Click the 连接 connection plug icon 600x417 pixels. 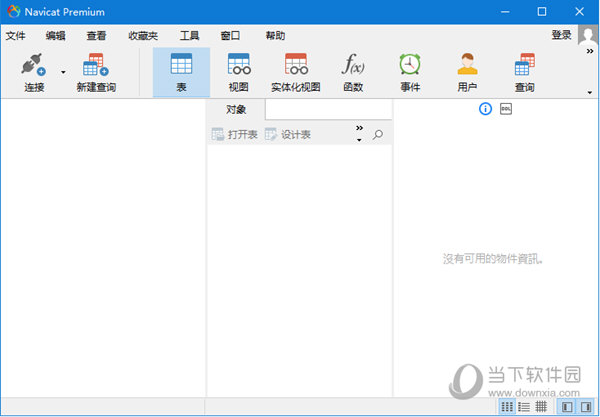(x=33, y=64)
